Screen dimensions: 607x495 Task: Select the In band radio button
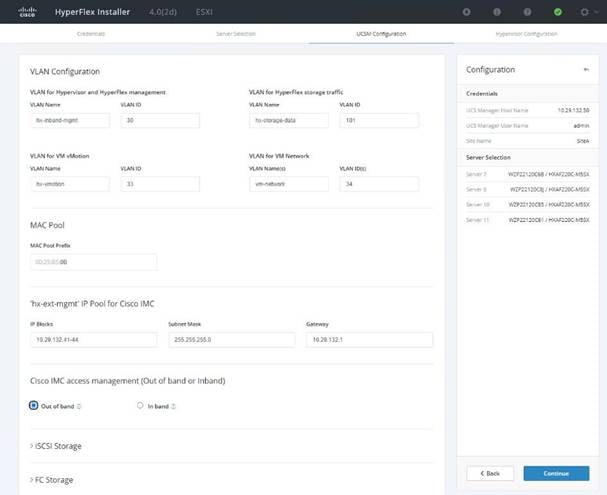140,405
